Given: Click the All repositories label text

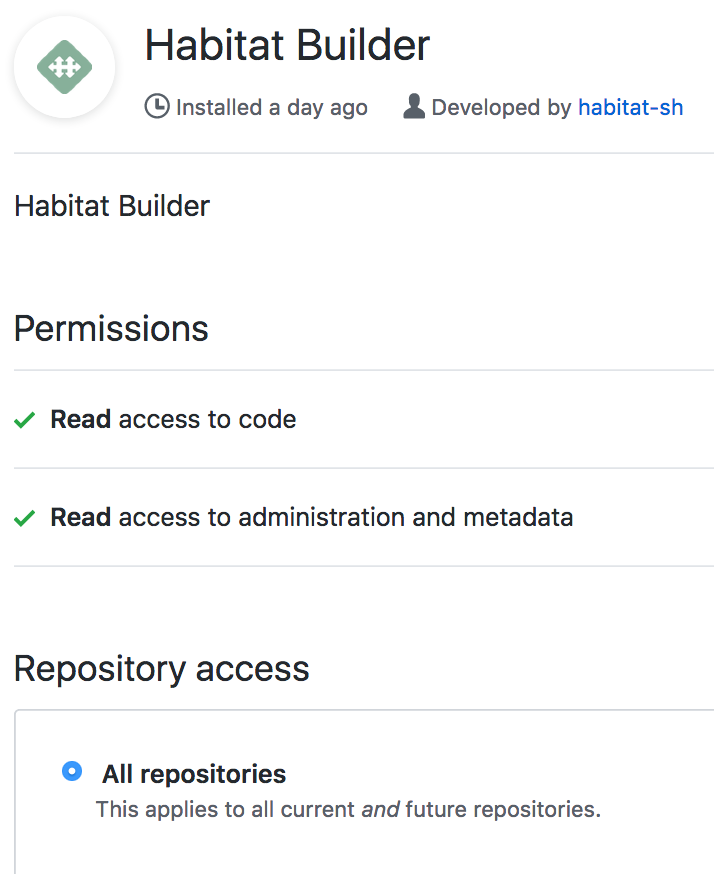Looking at the screenshot, I should [x=194, y=774].
